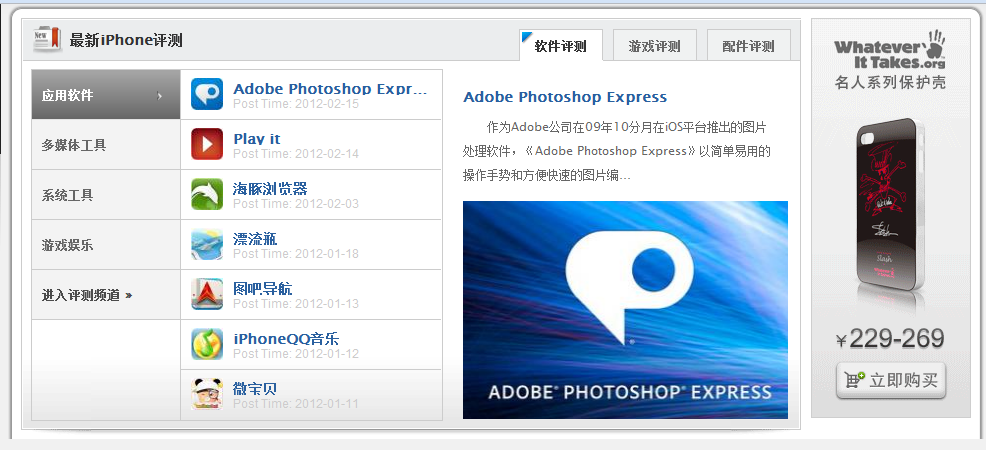Select the 系统工具 category

(x=106, y=195)
